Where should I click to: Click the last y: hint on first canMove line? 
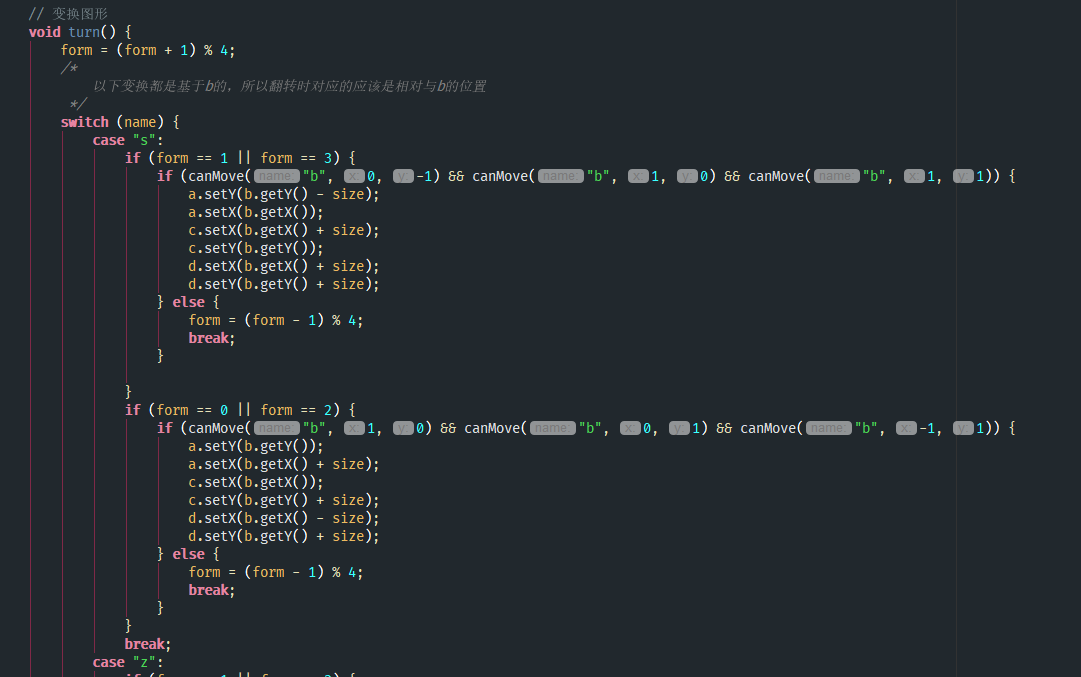[963, 176]
